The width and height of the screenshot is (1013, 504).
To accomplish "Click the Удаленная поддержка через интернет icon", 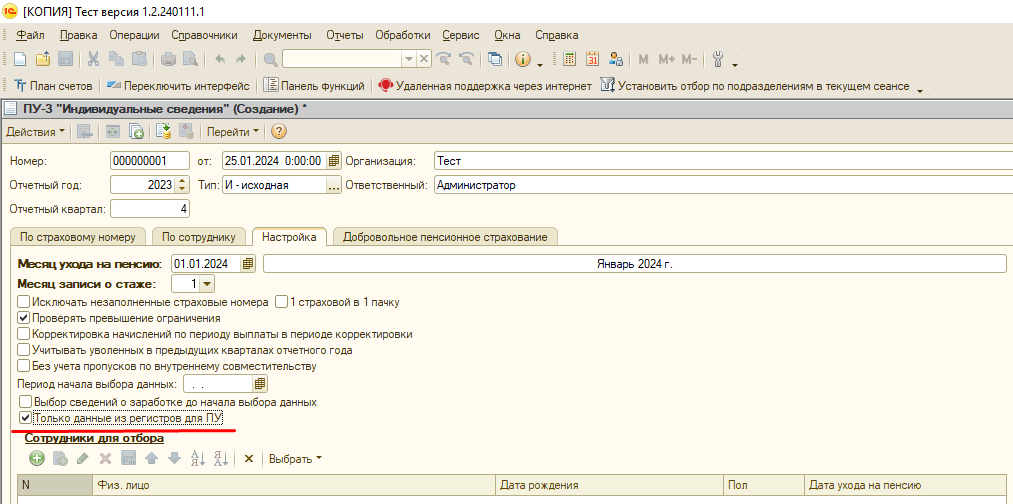I will 385,86.
